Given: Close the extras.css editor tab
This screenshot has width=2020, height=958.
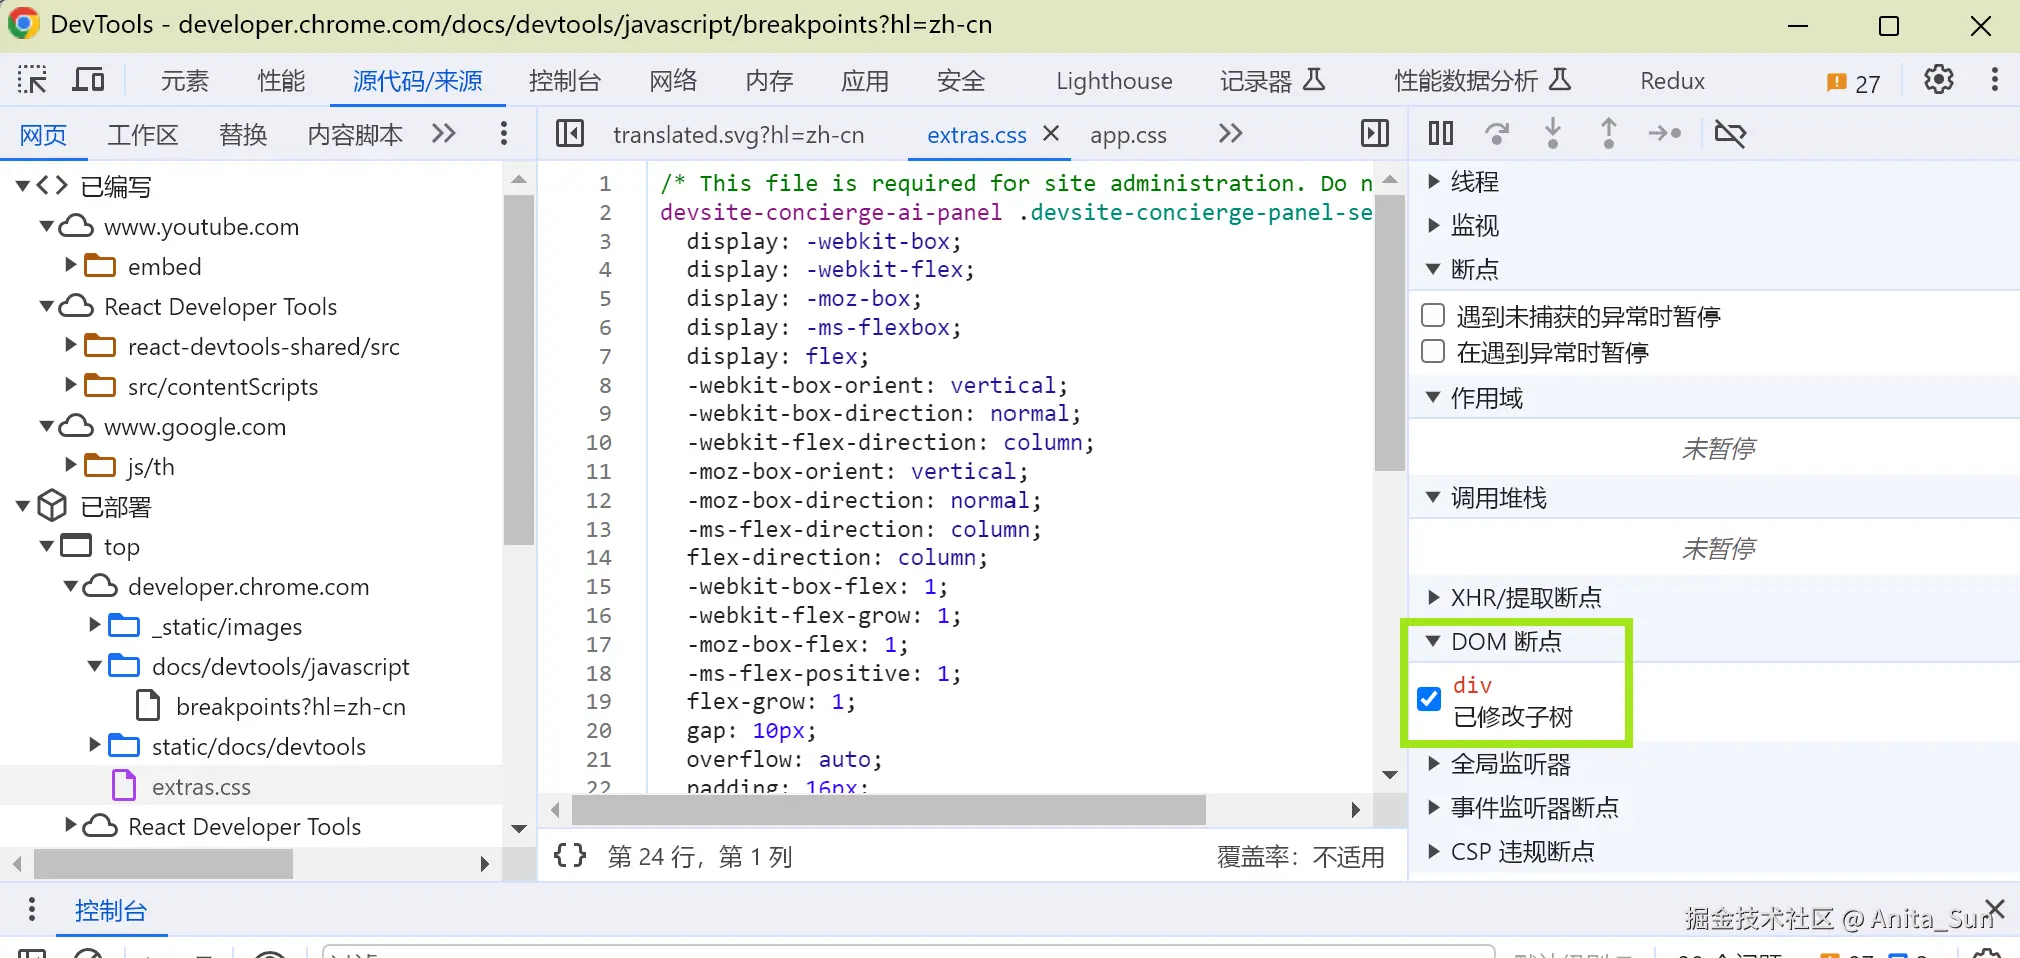Looking at the screenshot, I should click(1051, 133).
